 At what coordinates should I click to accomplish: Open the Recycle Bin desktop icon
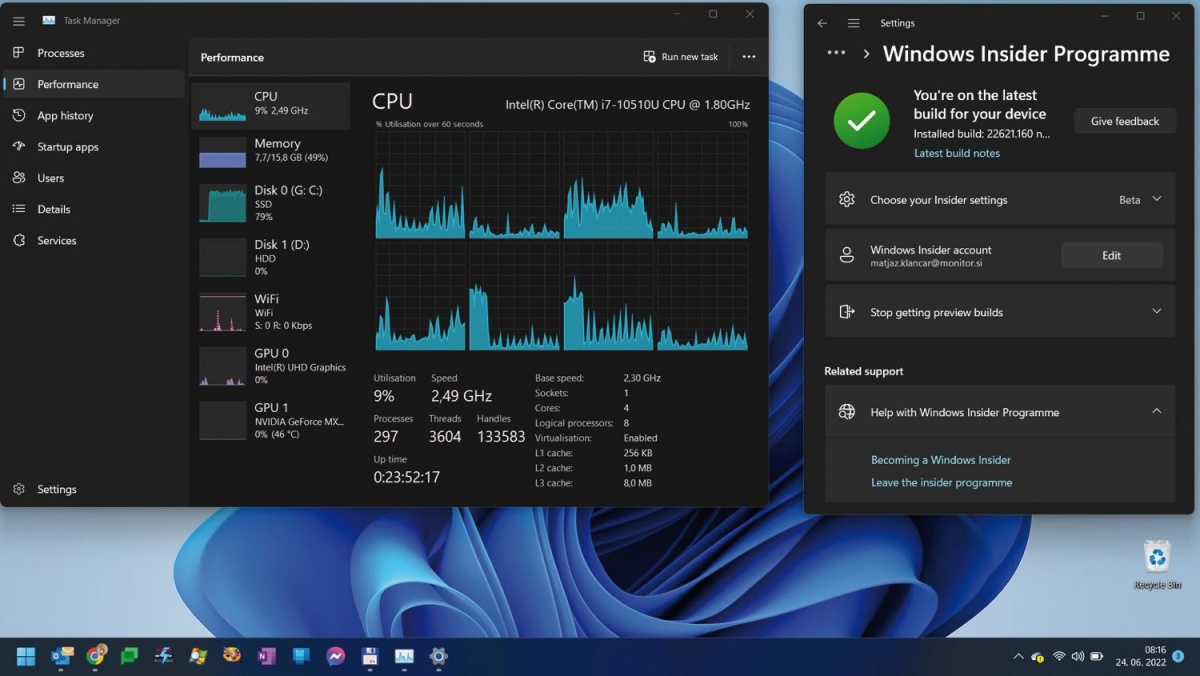pyautogui.click(x=1157, y=565)
